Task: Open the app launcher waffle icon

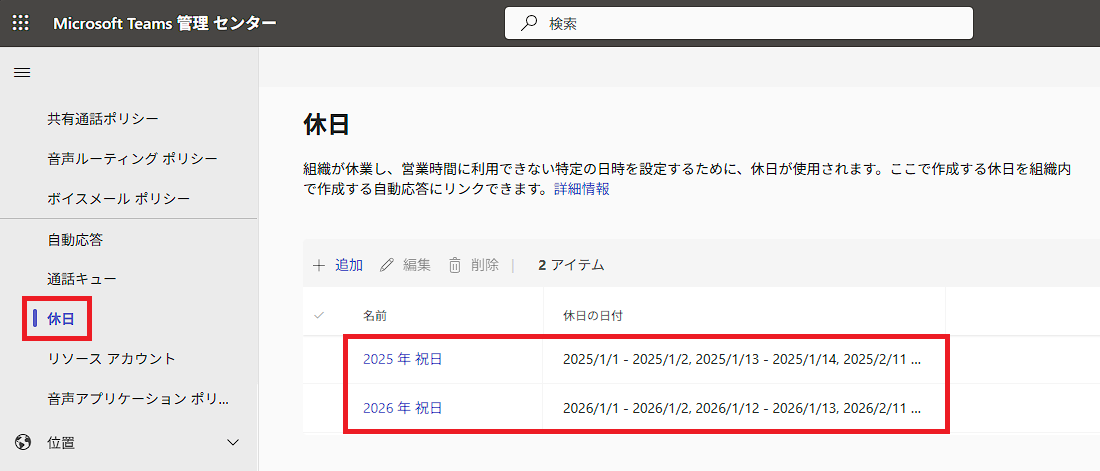Action: point(21,22)
